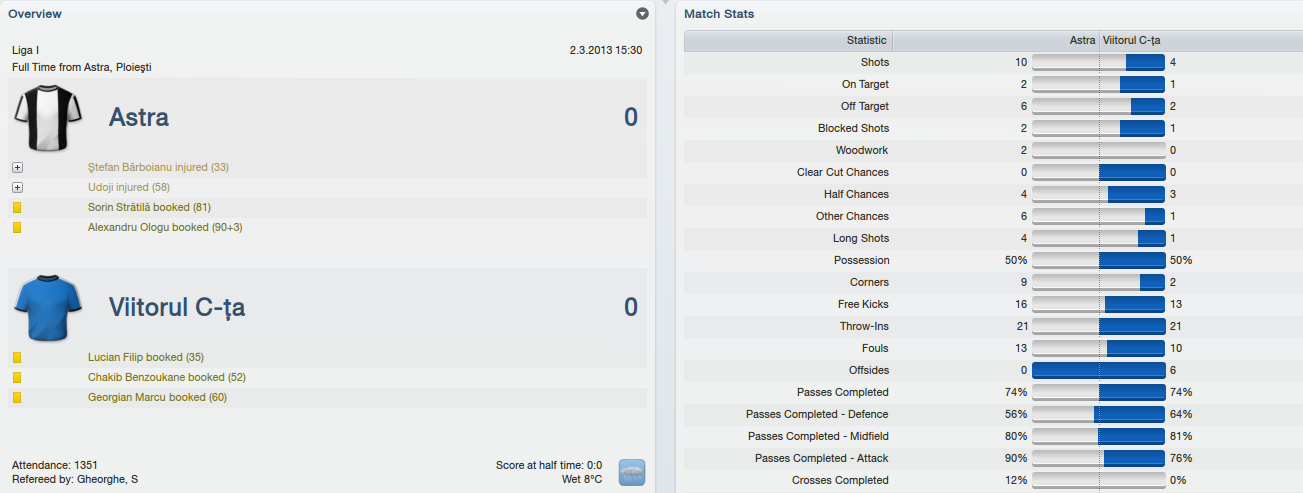Click yellow card icon beside Chakib Benzoukane
The image size is (1303, 493).
coord(17,377)
